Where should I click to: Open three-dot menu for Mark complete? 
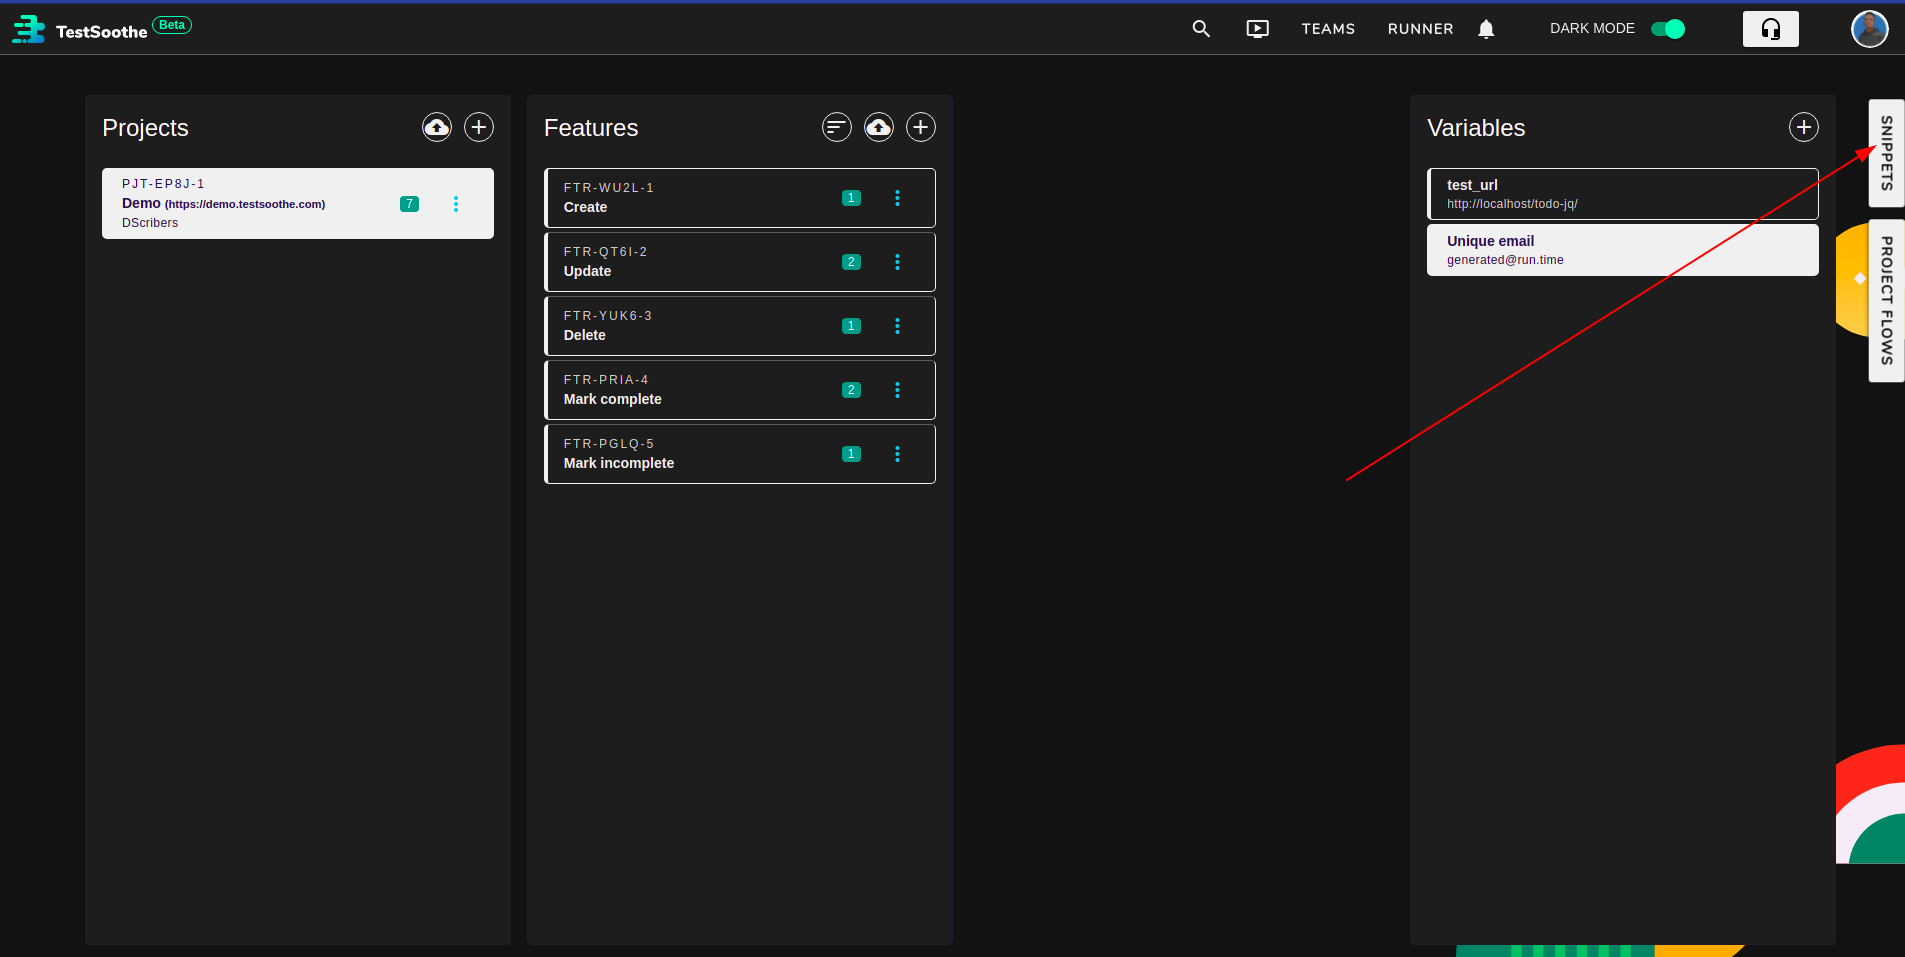pos(897,390)
